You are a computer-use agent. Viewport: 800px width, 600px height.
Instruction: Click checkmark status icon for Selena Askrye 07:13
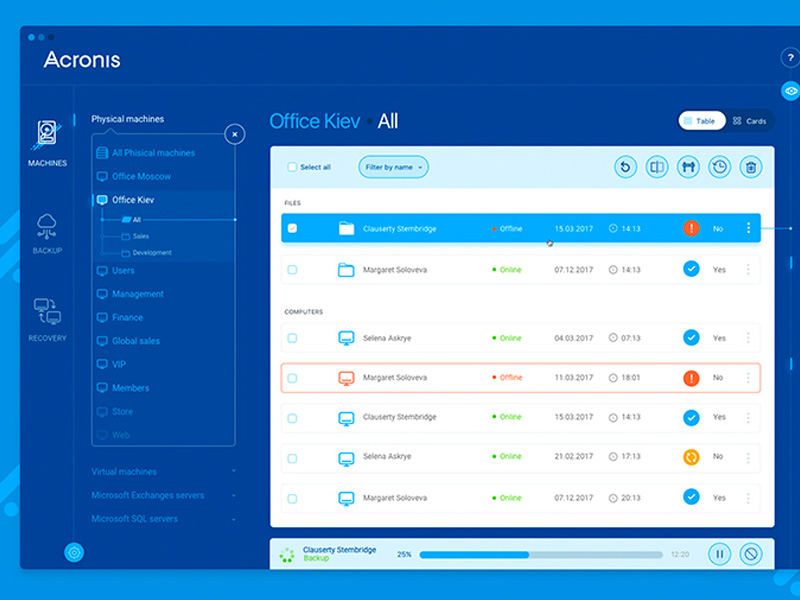pyautogui.click(x=691, y=337)
